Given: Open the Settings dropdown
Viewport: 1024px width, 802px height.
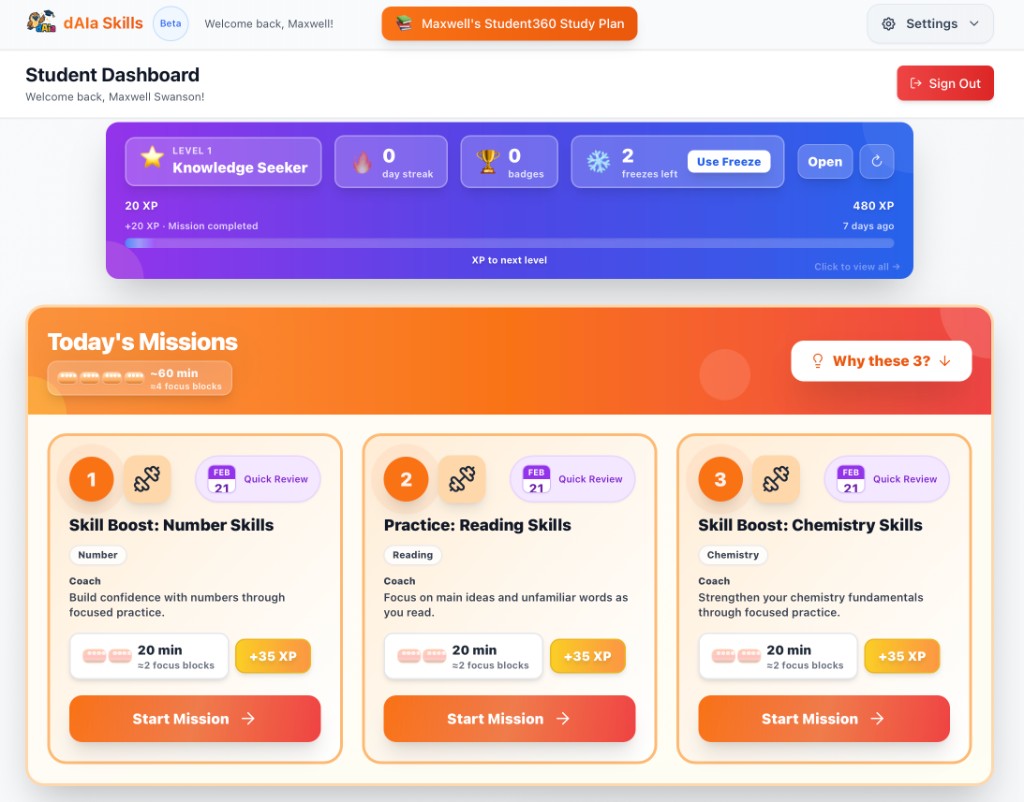Looking at the screenshot, I should pos(929,23).
